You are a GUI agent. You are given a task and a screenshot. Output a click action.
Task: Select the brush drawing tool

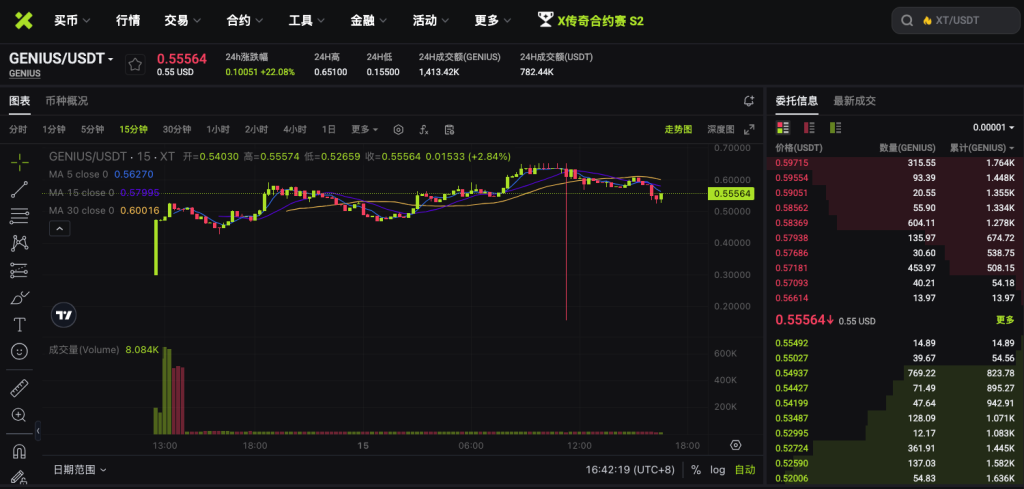[20, 298]
